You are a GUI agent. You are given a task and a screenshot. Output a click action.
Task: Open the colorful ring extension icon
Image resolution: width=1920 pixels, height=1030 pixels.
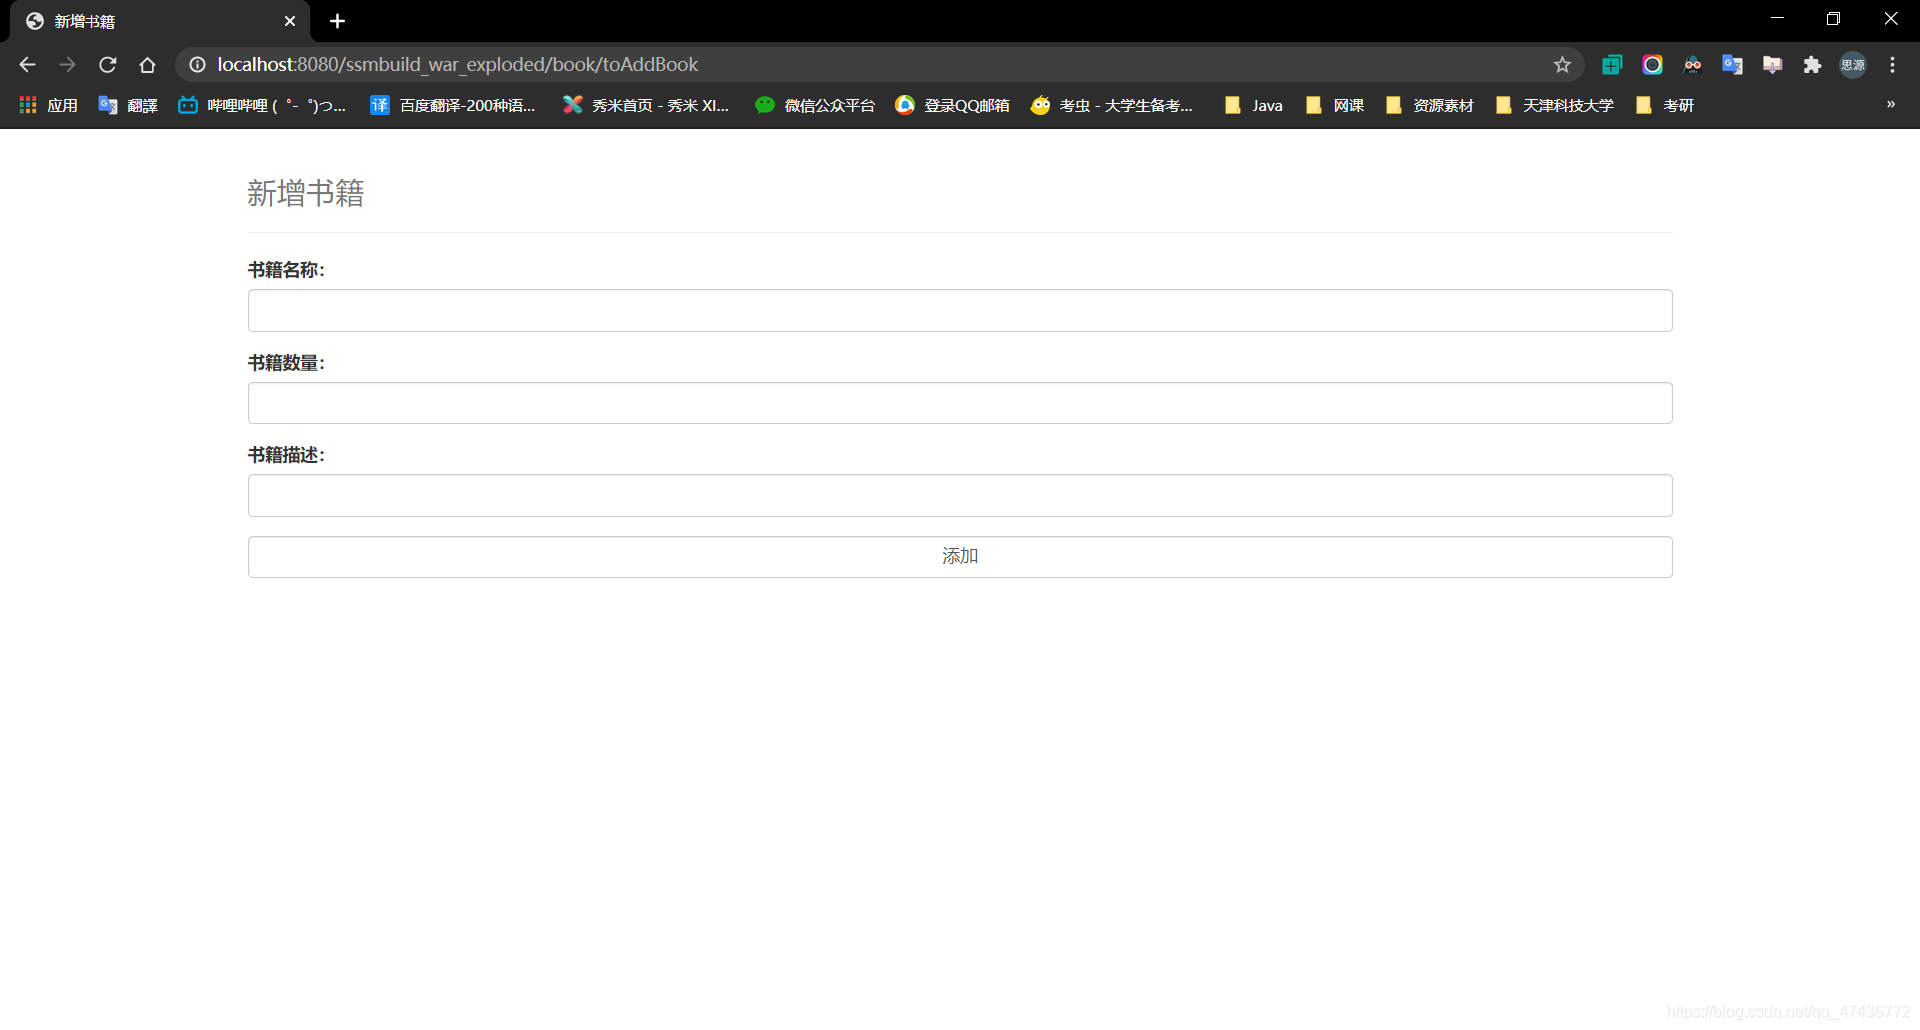[x=1652, y=65]
